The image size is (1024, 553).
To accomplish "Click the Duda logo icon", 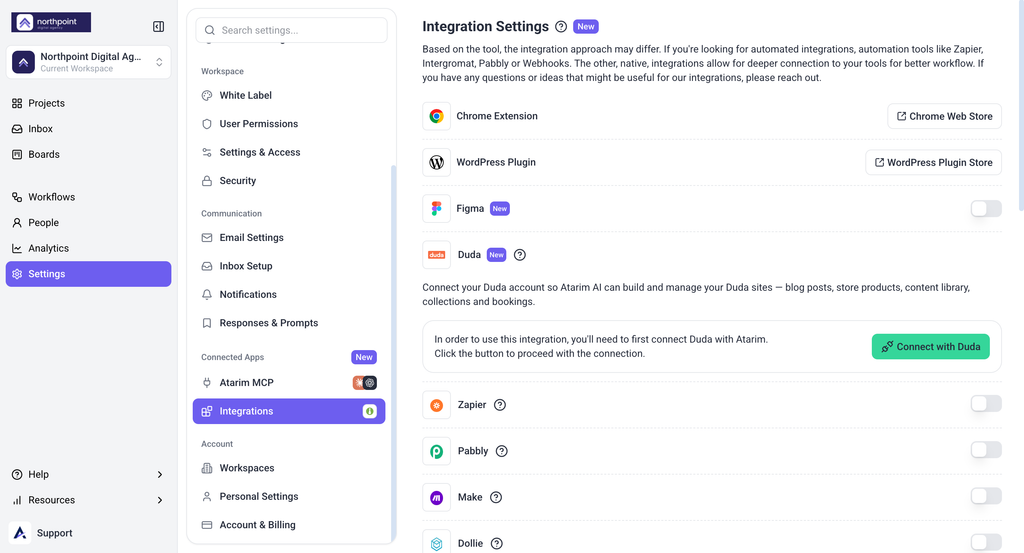I will 436,255.
